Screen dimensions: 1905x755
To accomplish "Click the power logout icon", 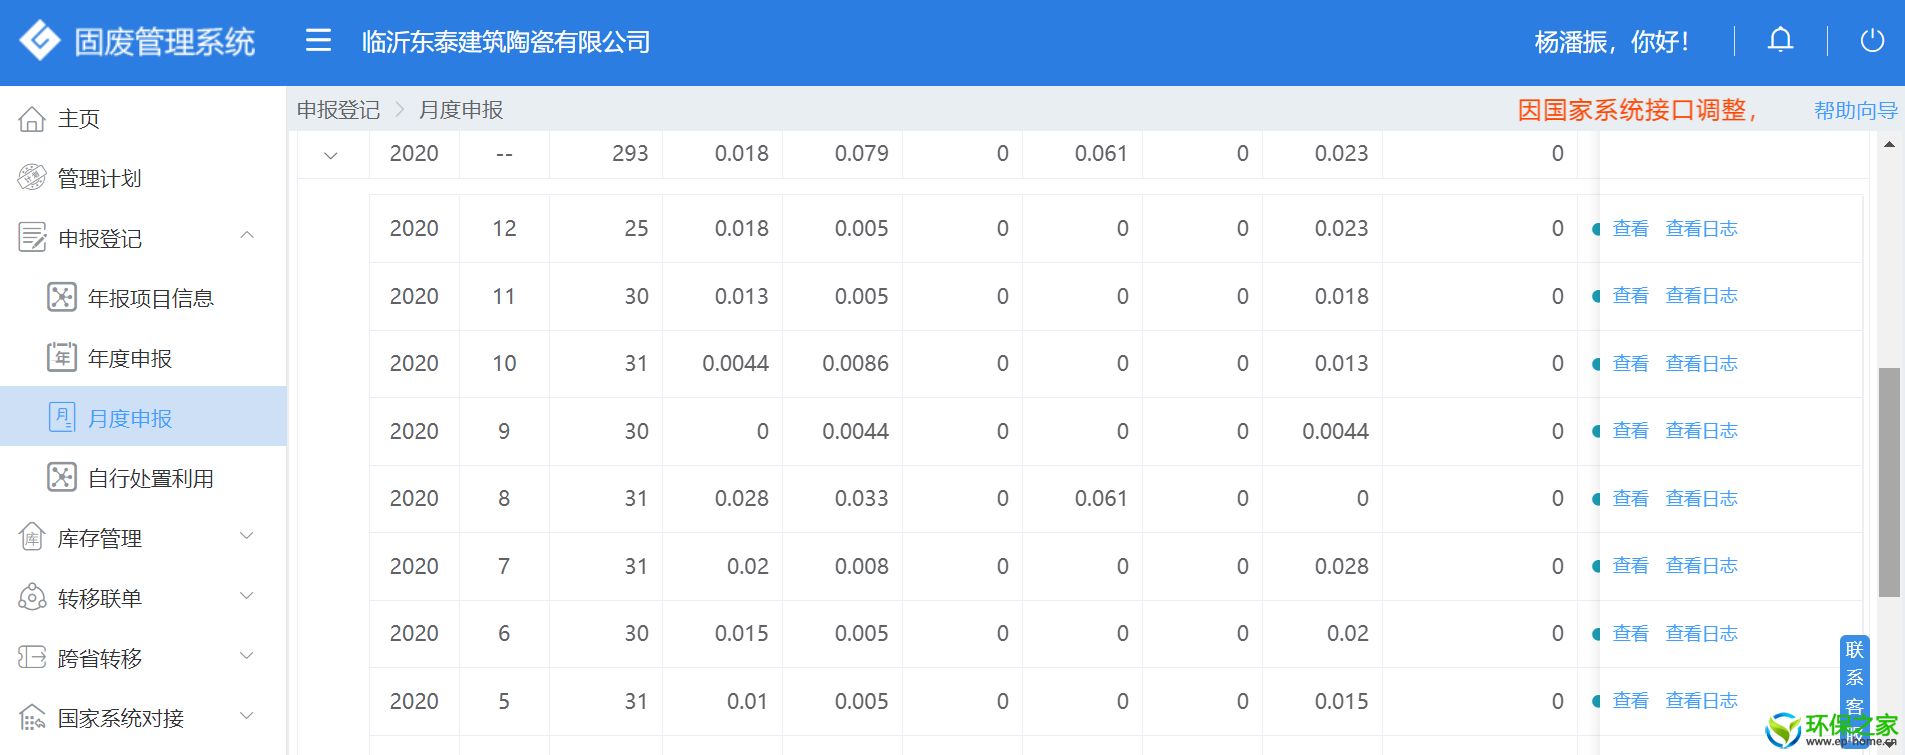I will tap(1871, 41).
